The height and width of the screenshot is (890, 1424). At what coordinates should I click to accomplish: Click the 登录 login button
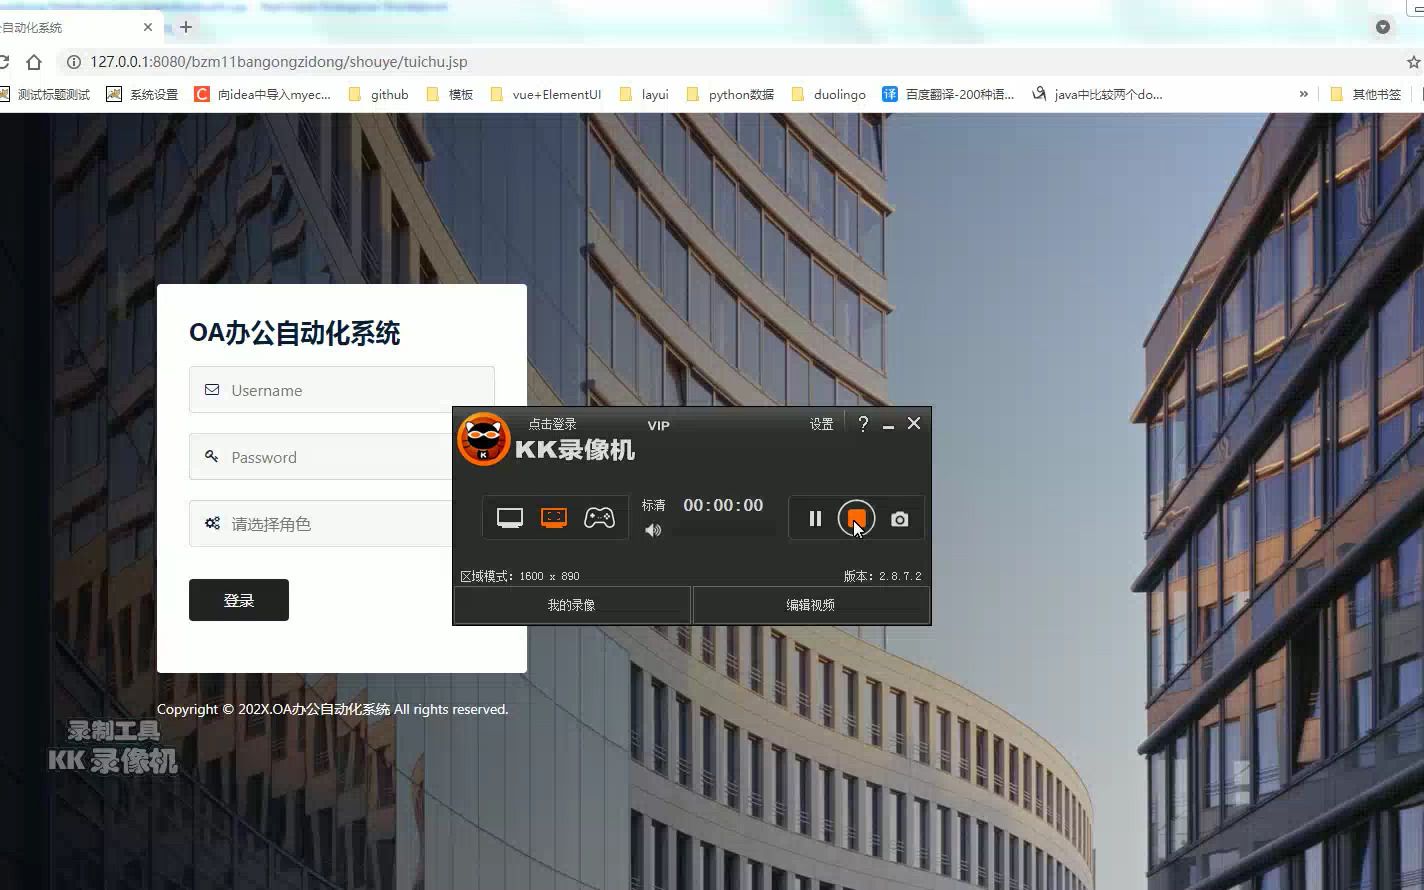pyautogui.click(x=239, y=600)
